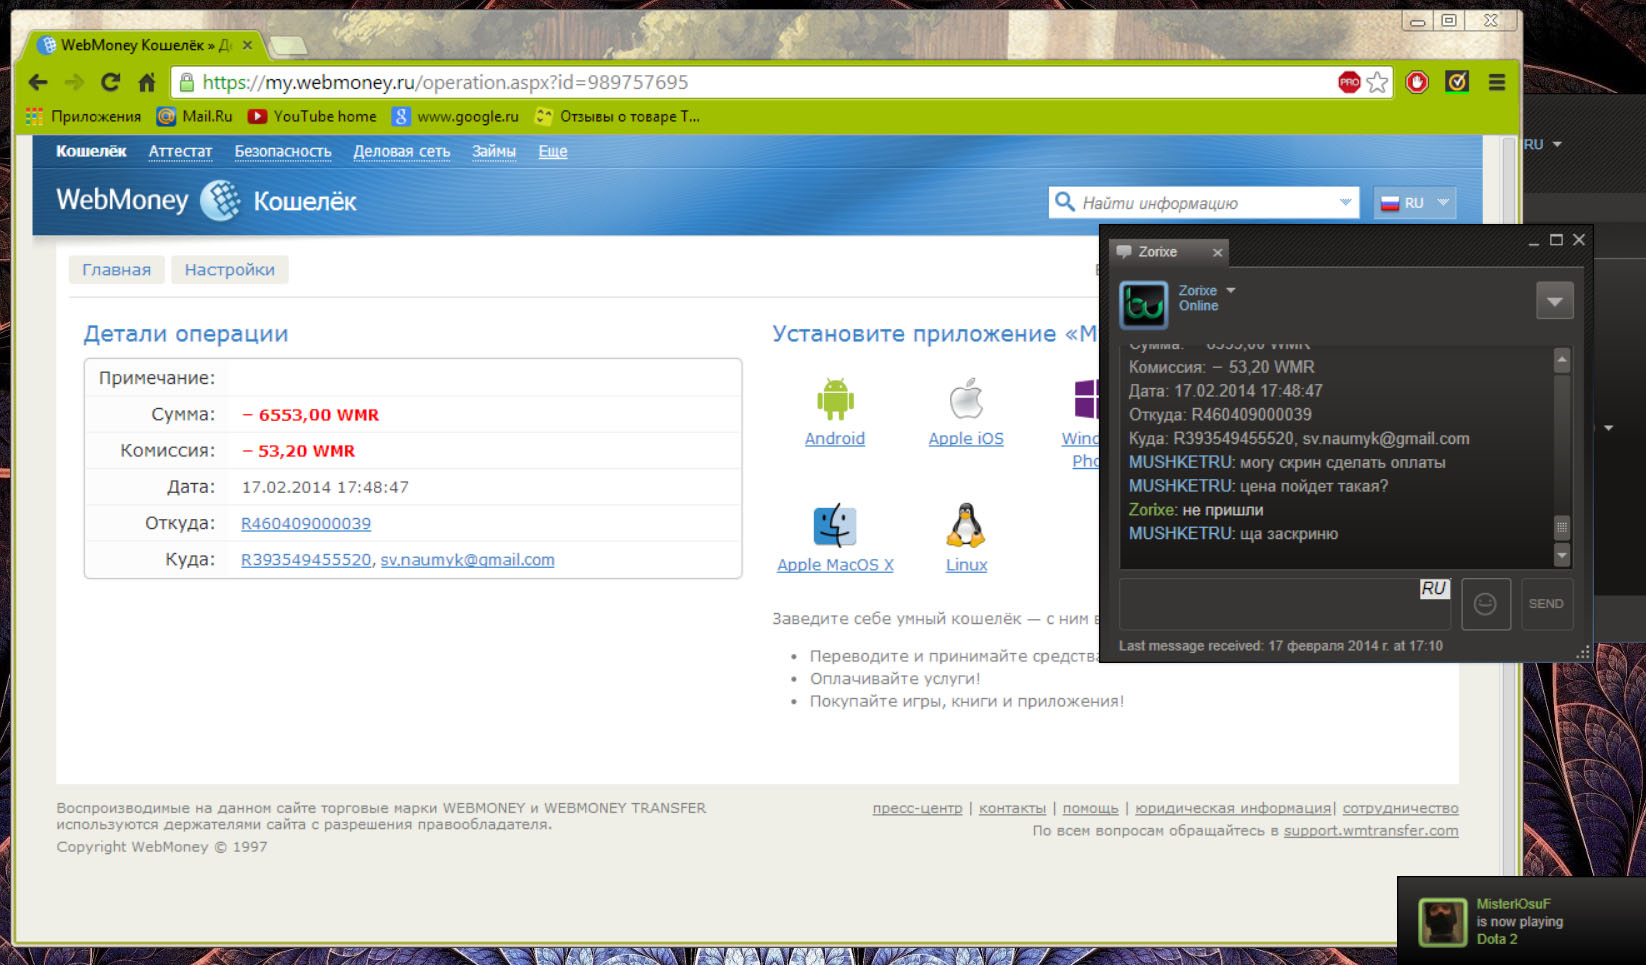Open the Кошелёк menu item
This screenshot has height=965, width=1646.
(x=91, y=151)
